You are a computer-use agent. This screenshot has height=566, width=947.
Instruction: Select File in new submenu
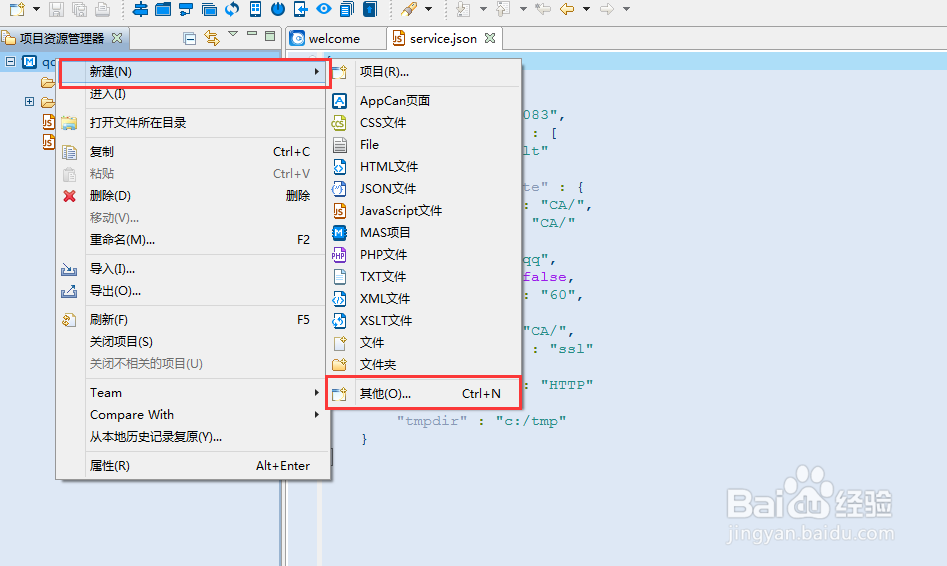pyautogui.click(x=425, y=145)
